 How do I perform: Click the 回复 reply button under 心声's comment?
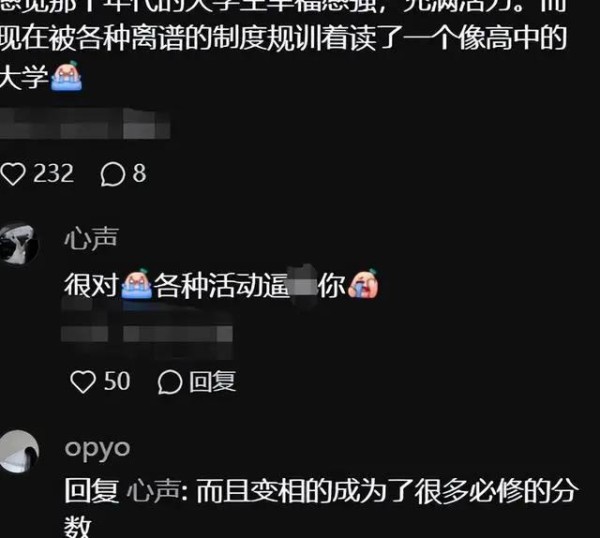pos(212,381)
